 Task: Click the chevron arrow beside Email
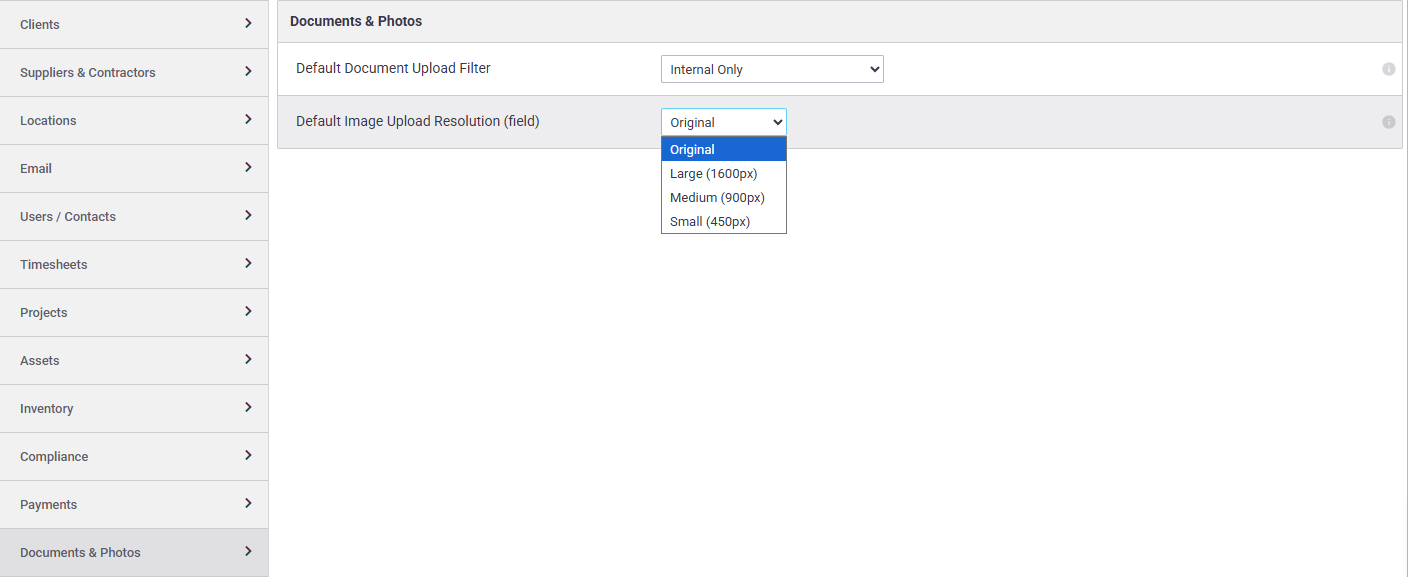248,167
